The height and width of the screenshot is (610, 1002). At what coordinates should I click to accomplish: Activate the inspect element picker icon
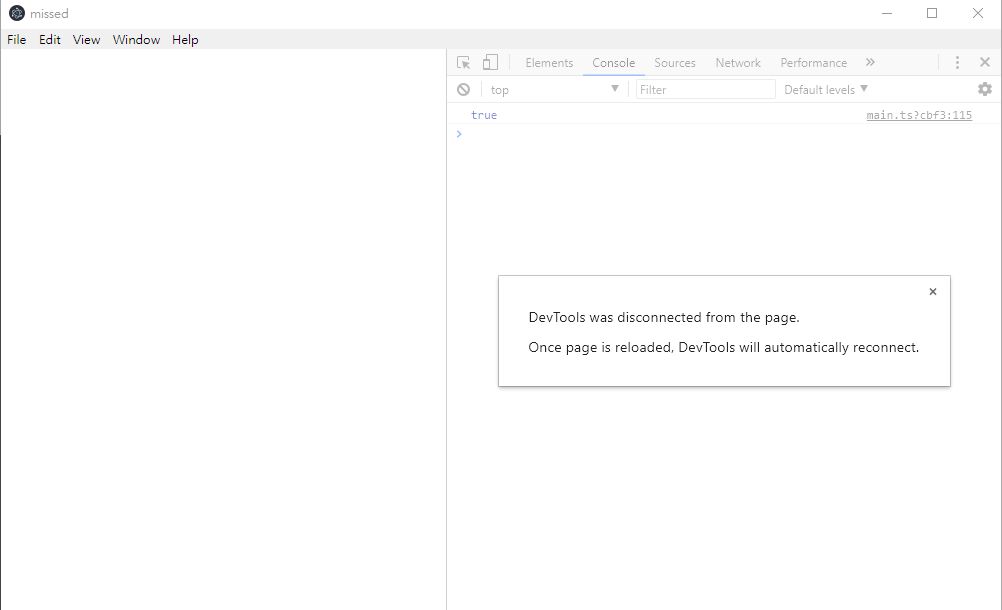(x=463, y=63)
